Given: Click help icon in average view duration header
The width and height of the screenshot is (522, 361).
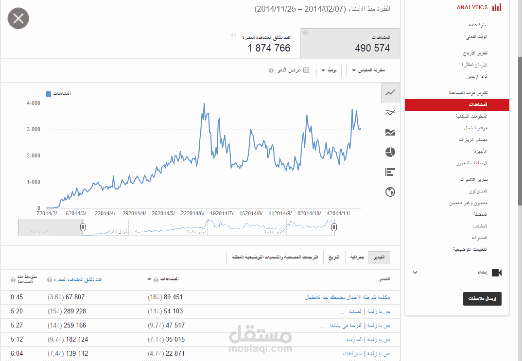Looking at the screenshot, I should pos(13,280).
